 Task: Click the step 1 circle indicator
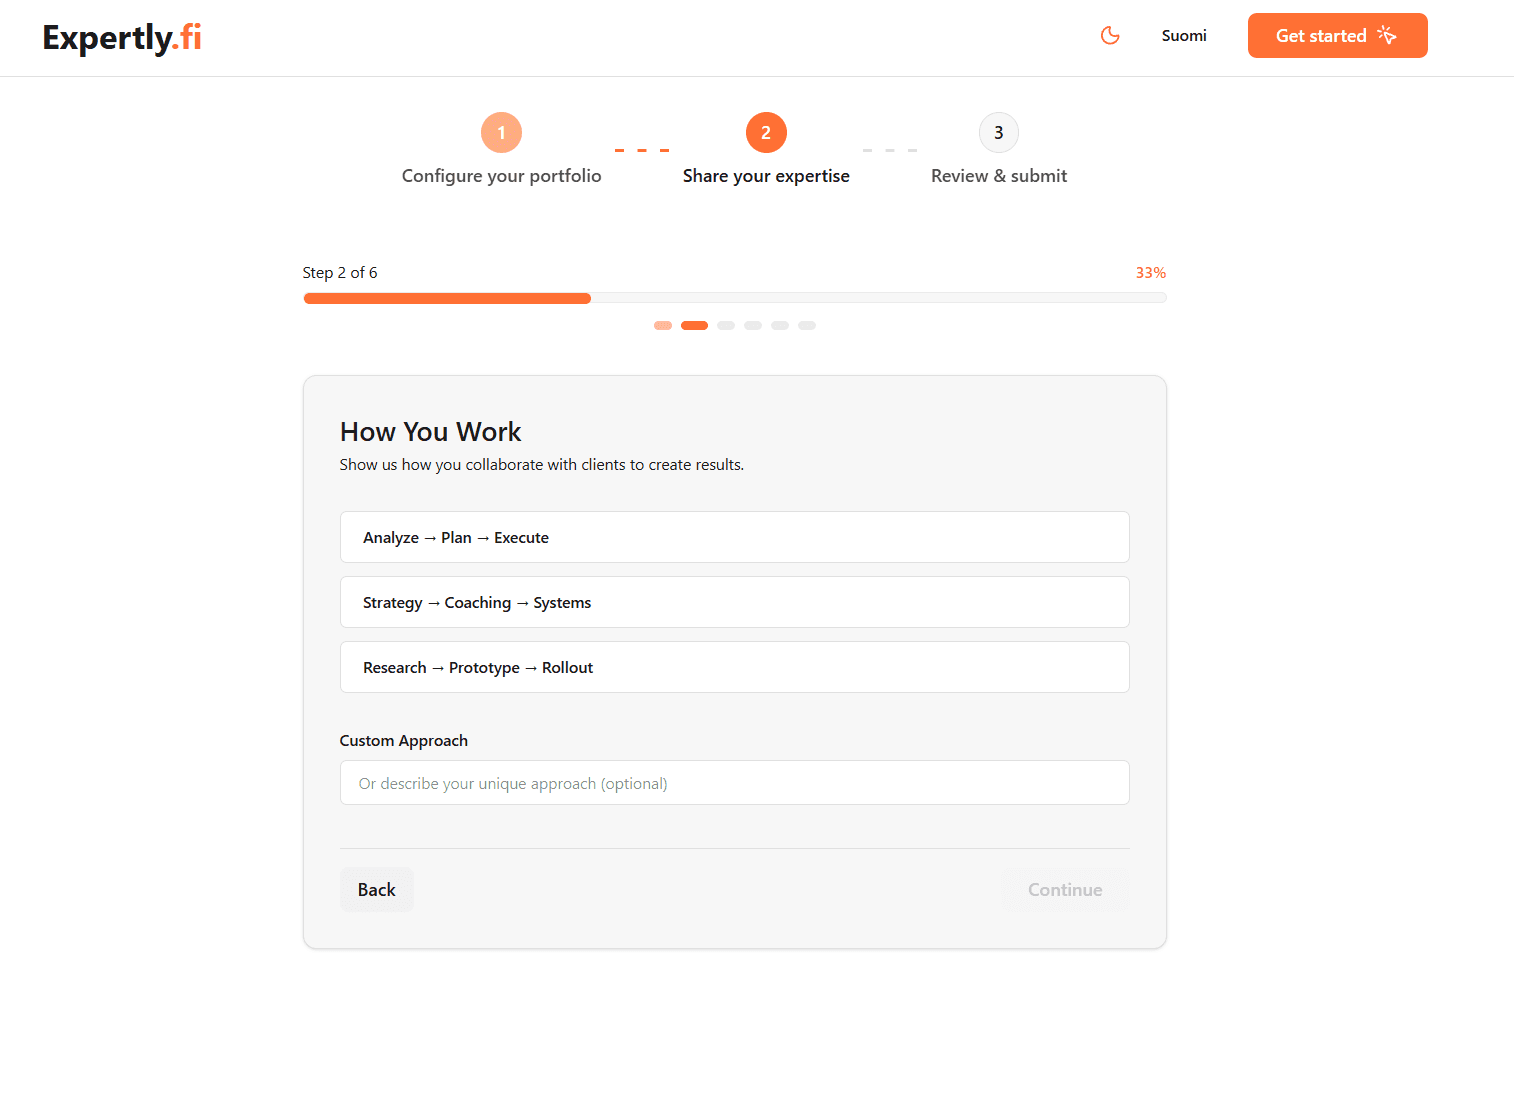tap(501, 133)
